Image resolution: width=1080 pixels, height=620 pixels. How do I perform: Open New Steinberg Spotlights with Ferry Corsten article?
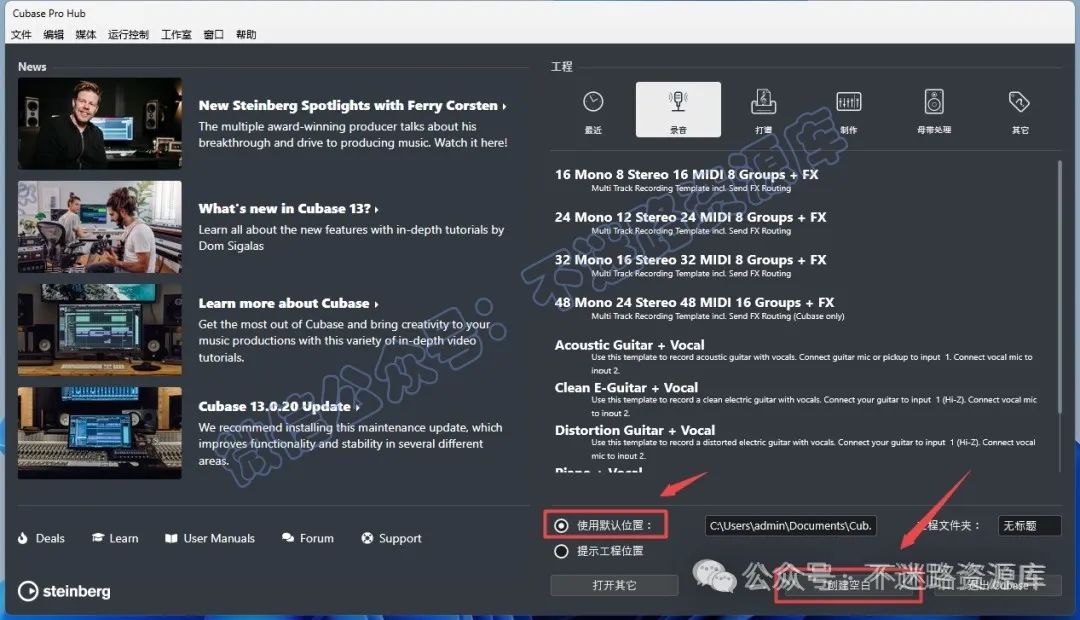(352, 105)
